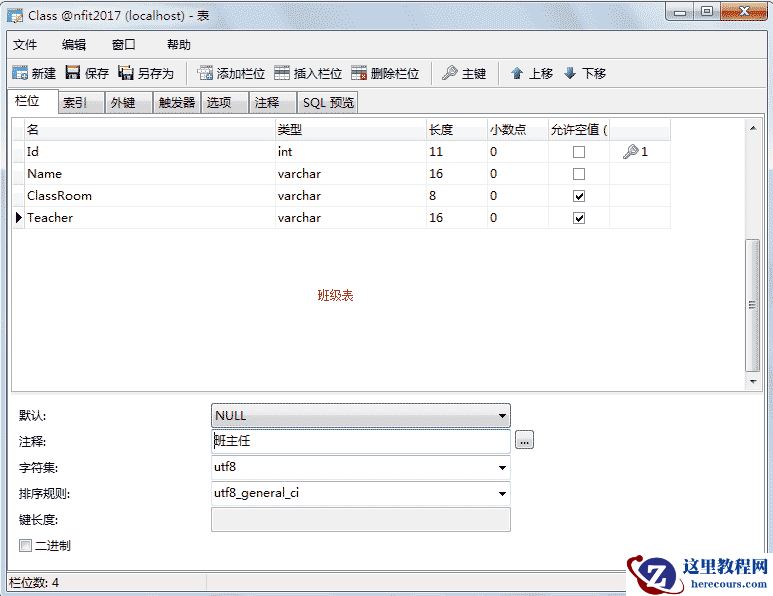Switch to the 注释 tab

pos(272,103)
